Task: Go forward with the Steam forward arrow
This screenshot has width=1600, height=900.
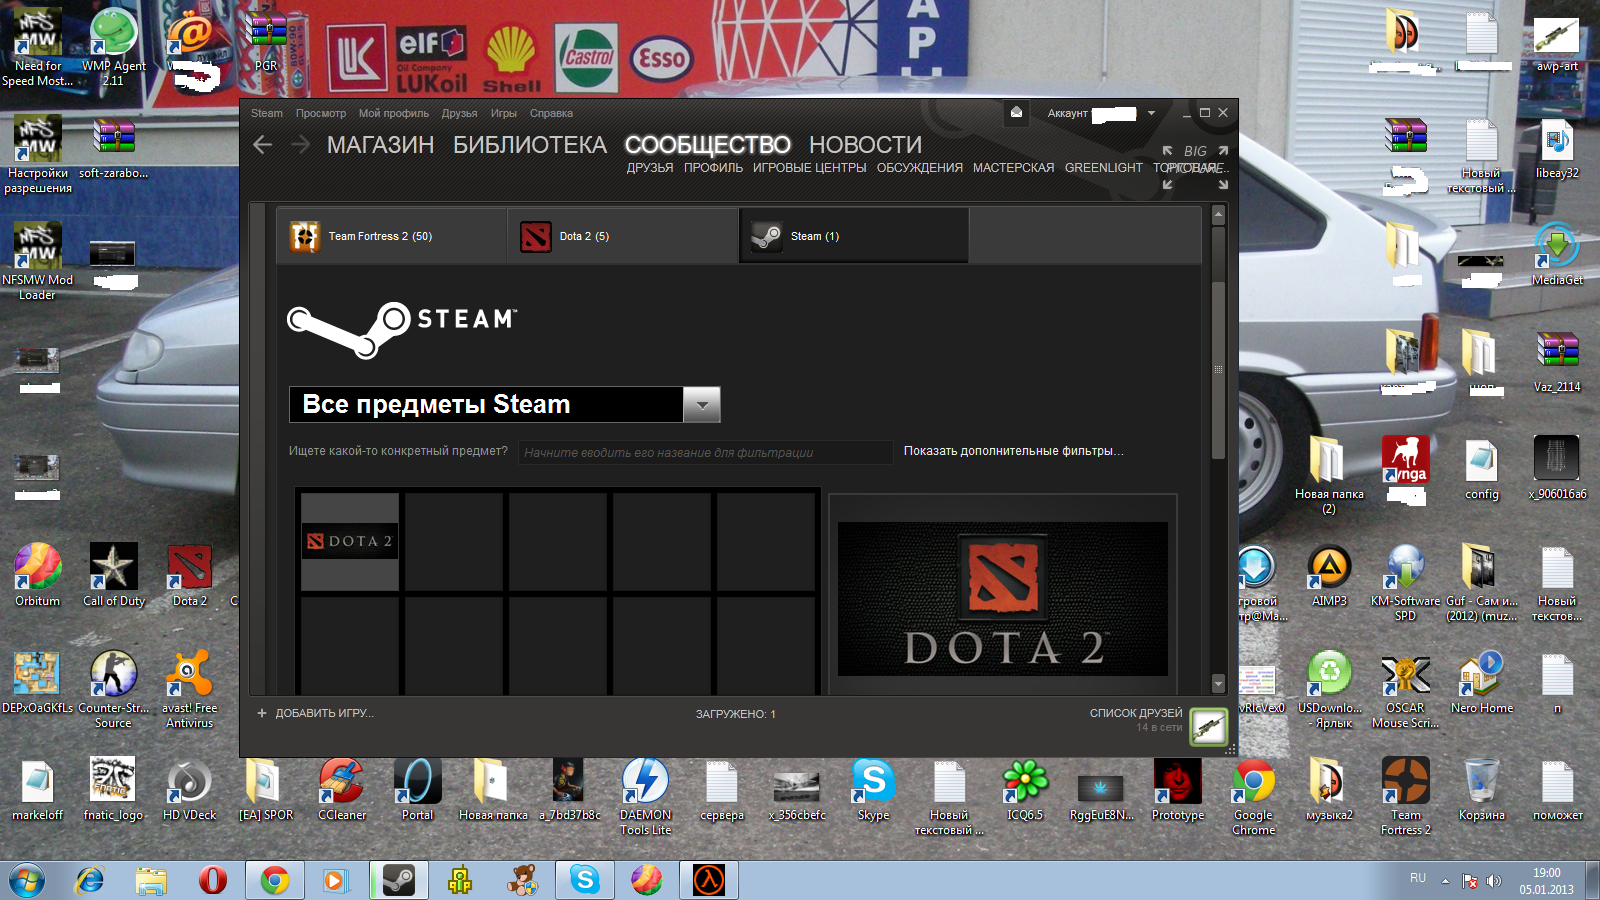Action: point(300,145)
